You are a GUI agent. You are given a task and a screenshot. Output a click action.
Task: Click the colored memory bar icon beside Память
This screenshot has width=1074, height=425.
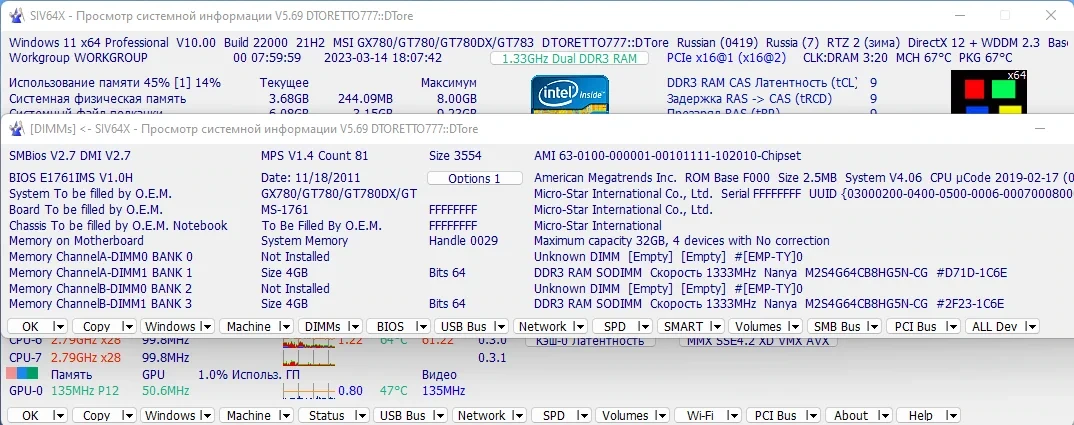coord(22,374)
